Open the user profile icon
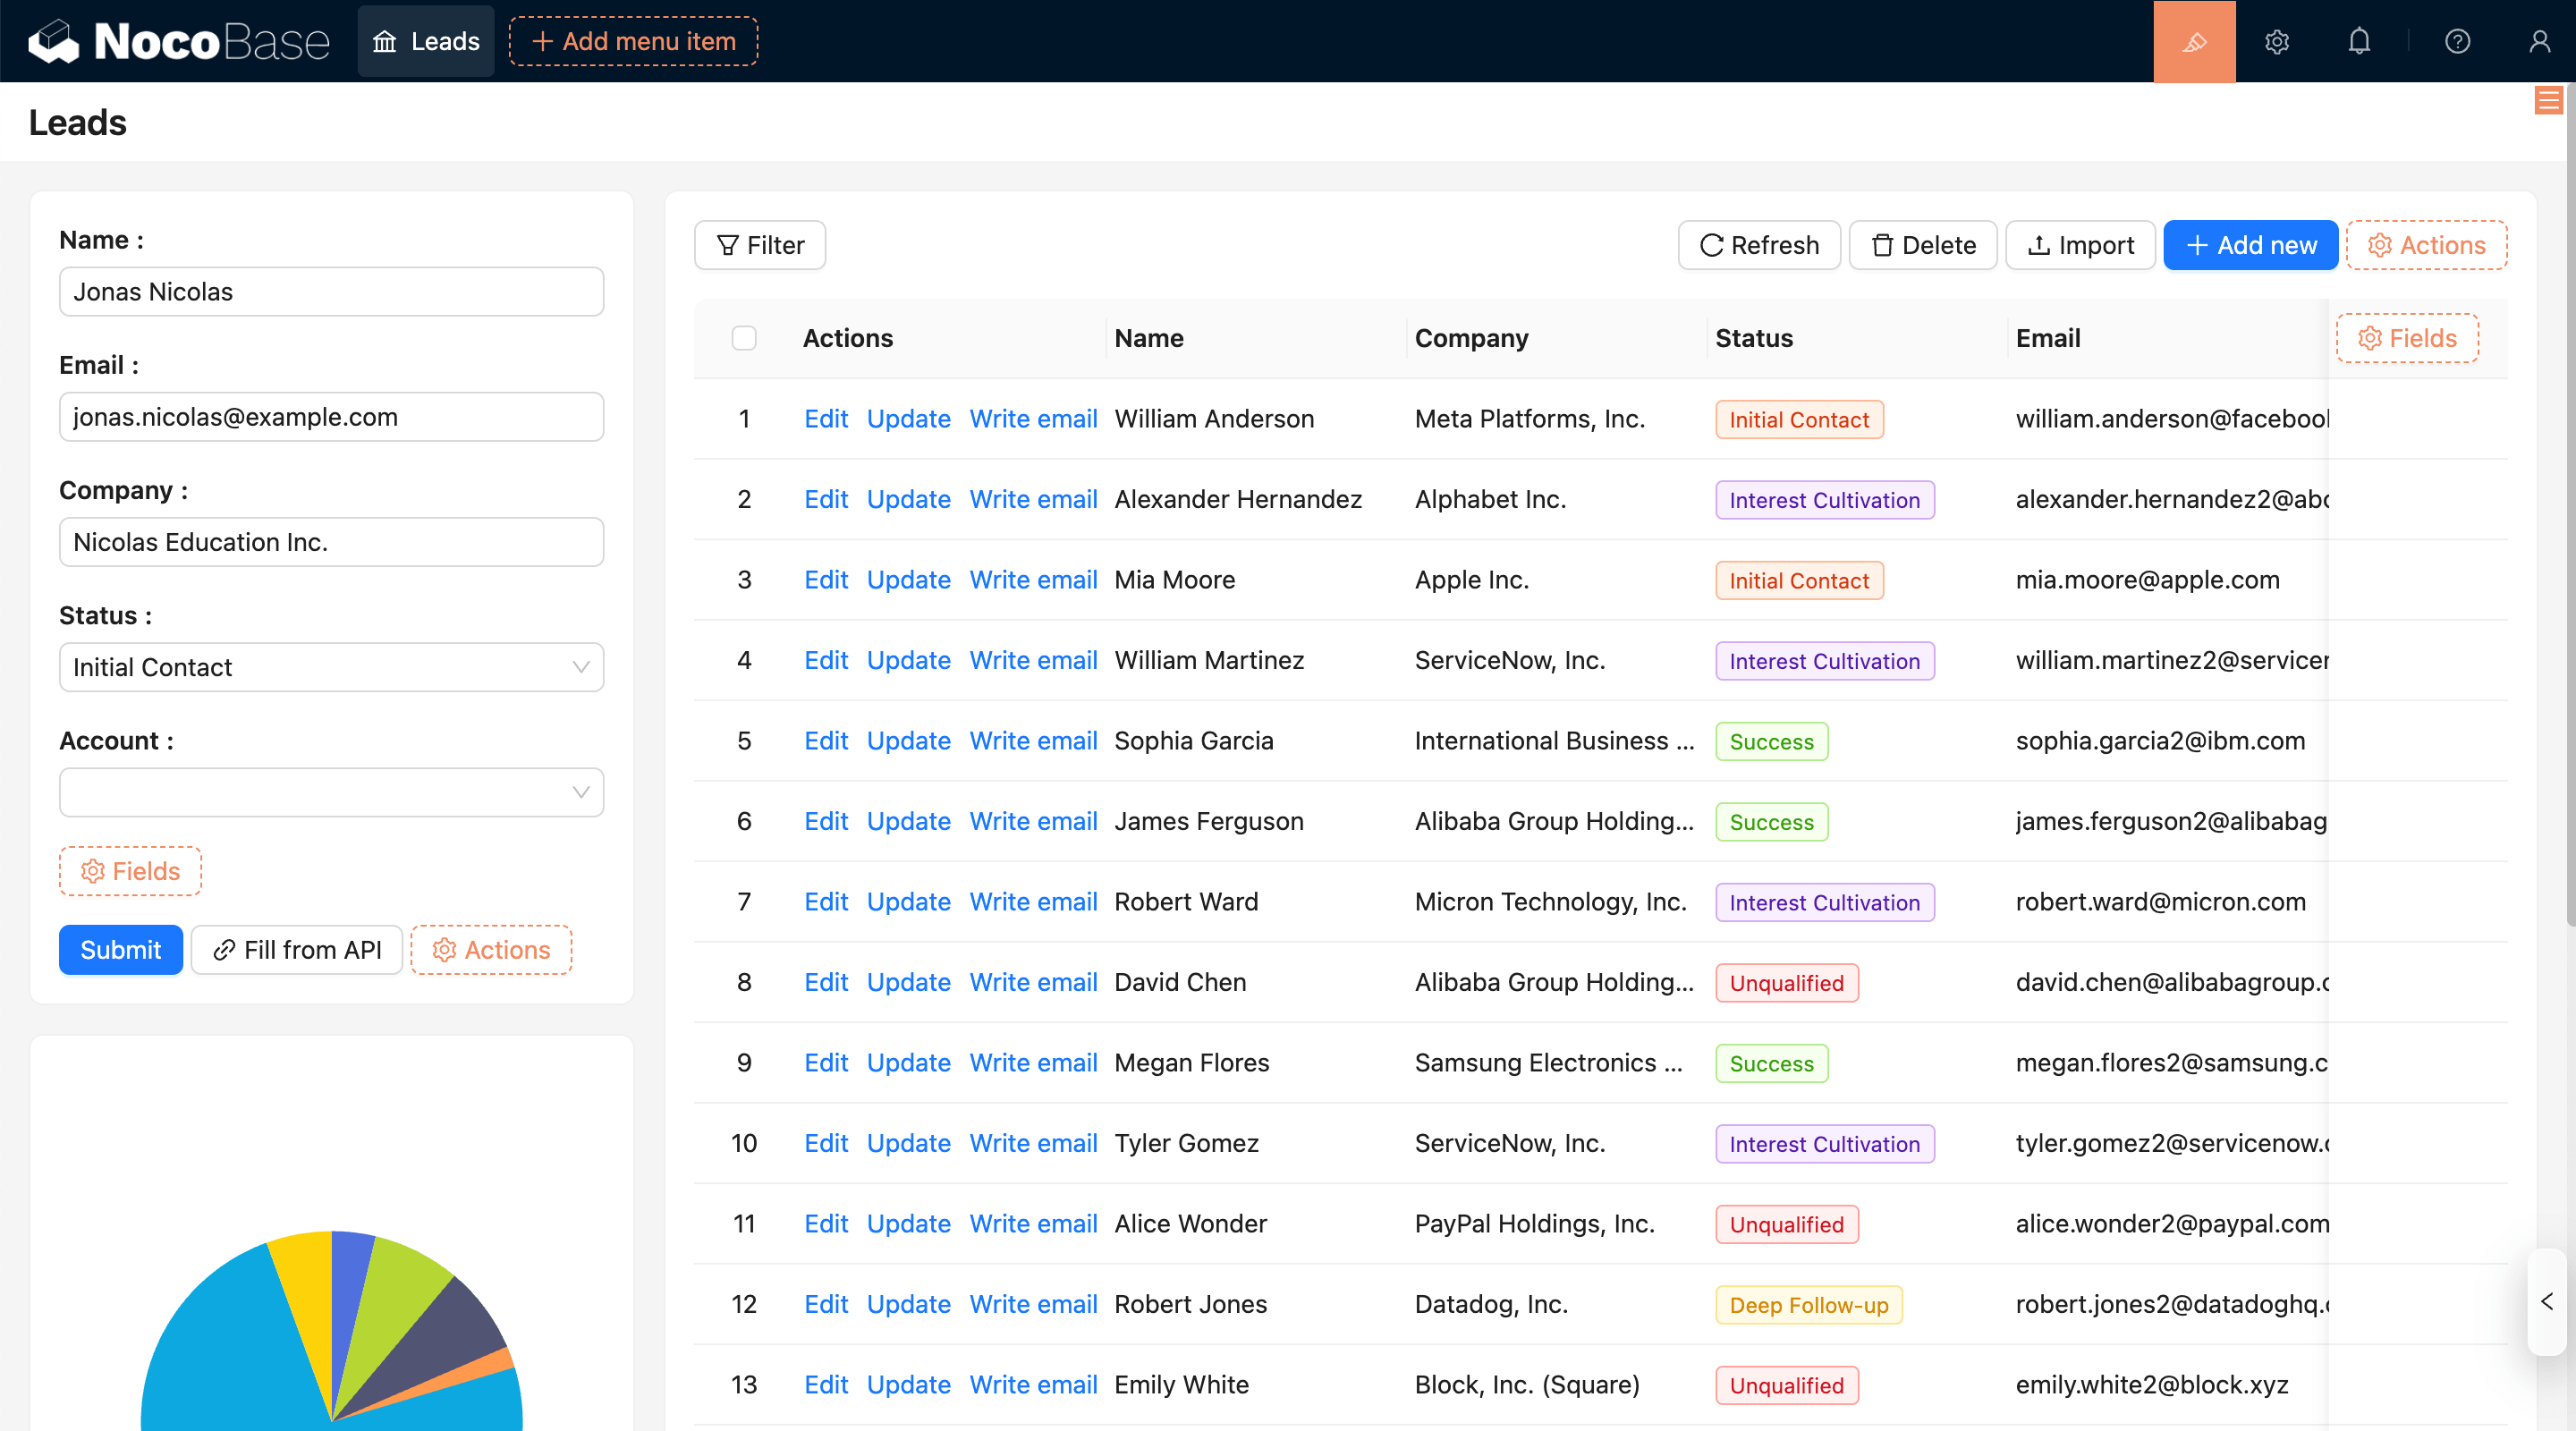The height and width of the screenshot is (1431, 2576). click(2539, 41)
